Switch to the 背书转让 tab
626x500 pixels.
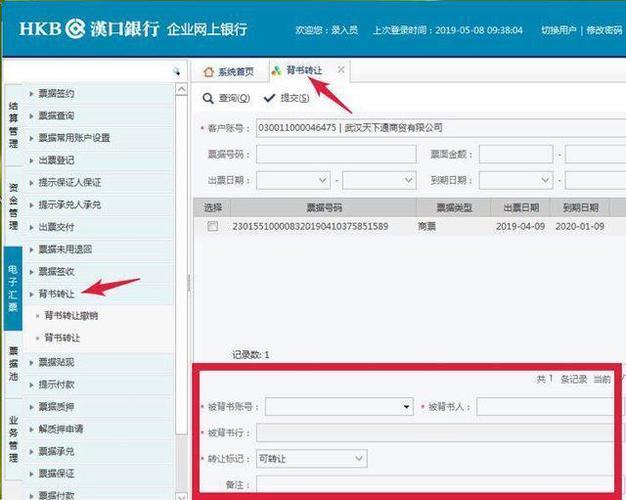point(305,71)
